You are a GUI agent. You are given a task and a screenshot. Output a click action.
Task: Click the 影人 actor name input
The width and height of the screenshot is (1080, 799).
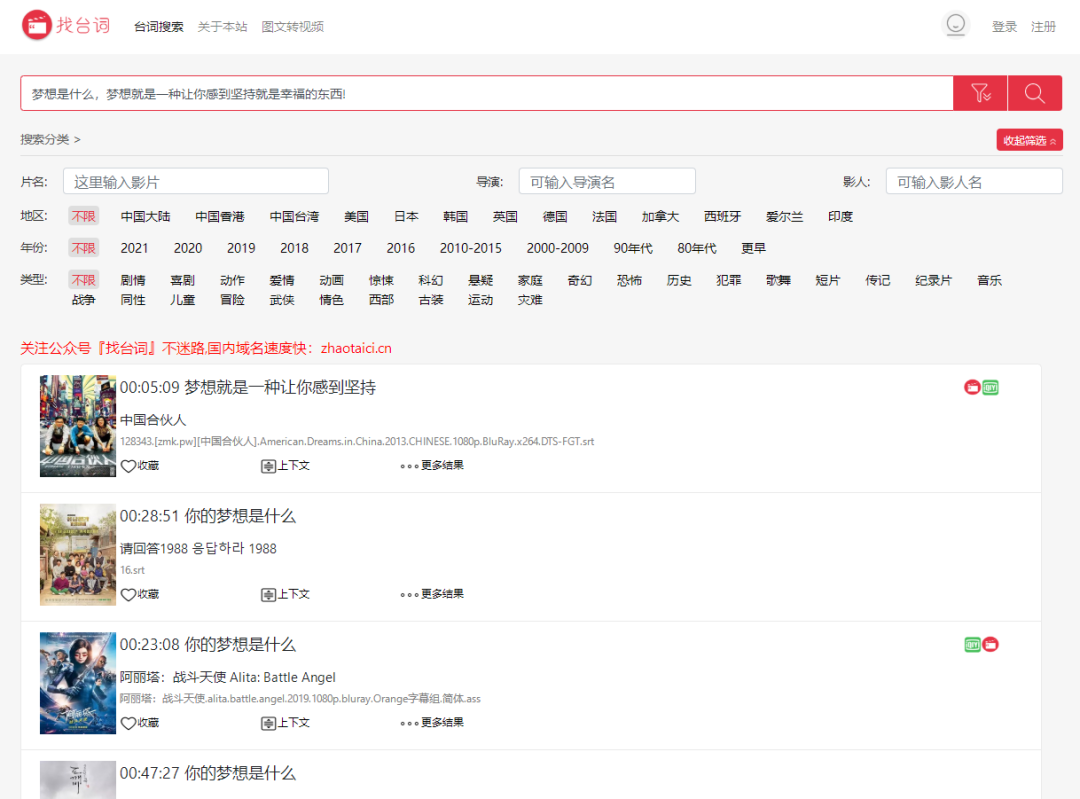tap(974, 181)
